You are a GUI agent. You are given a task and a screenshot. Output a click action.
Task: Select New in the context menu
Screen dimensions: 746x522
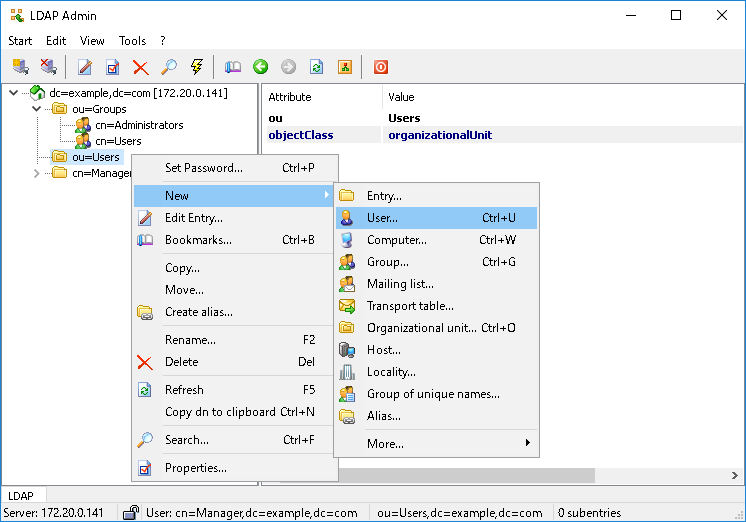(x=233, y=196)
